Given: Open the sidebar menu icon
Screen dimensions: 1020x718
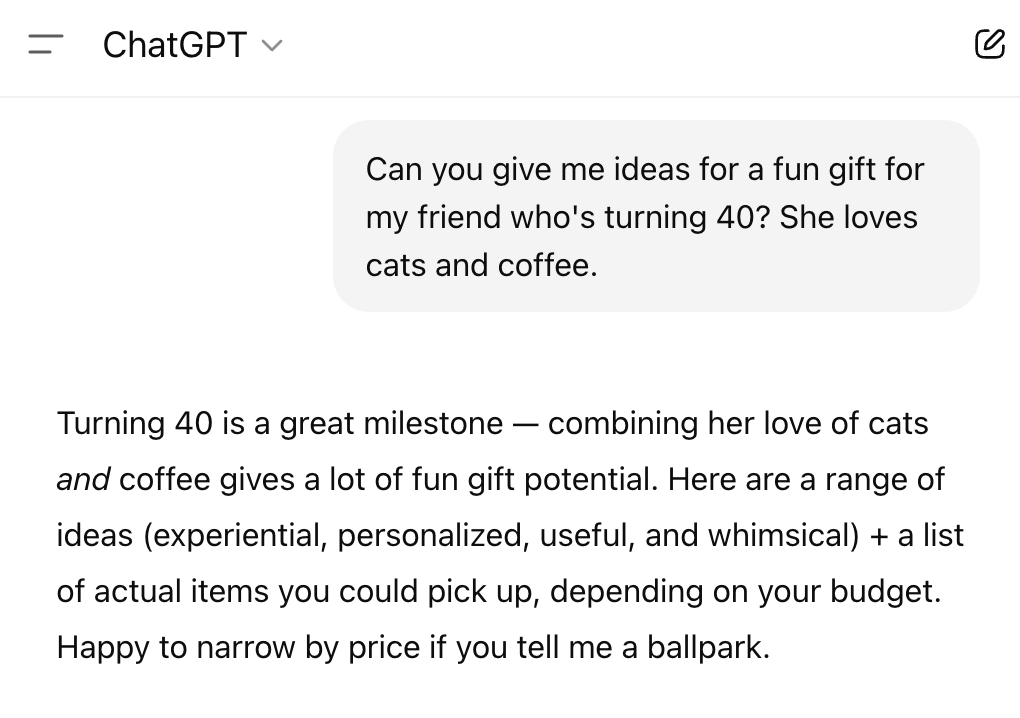Looking at the screenshot, I should click(46, 44).
